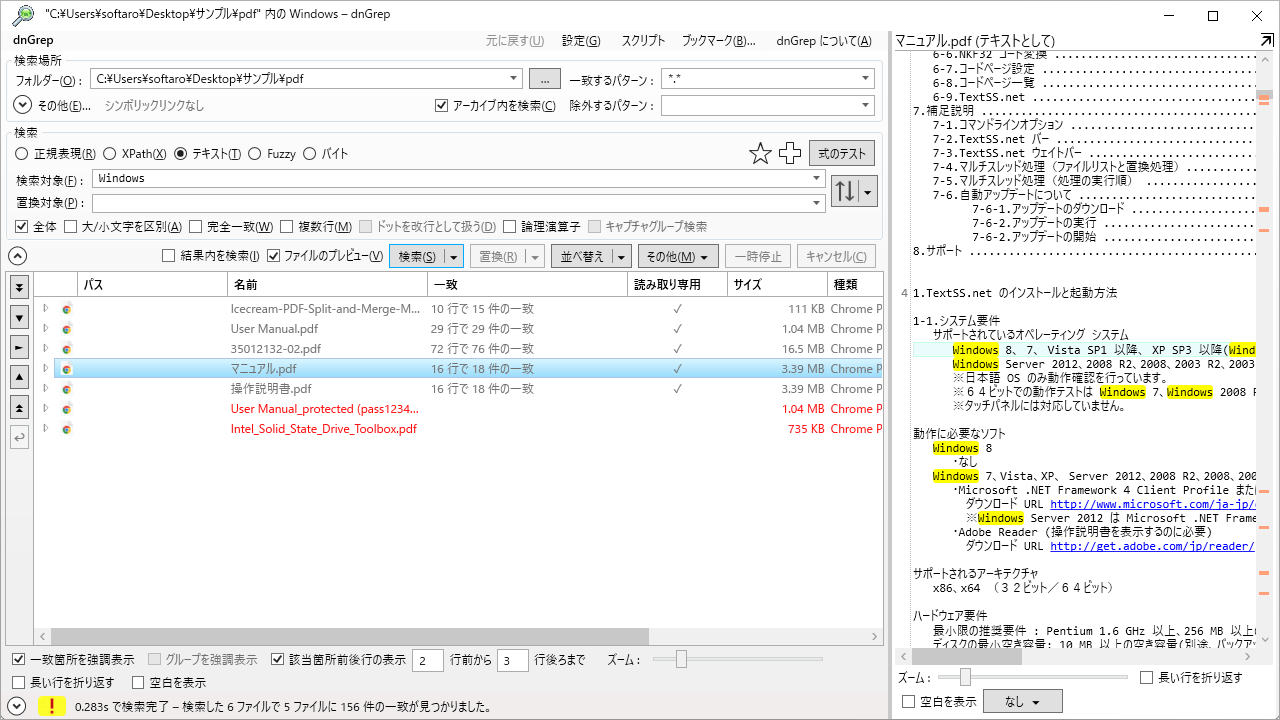Click the Chrome icon of 操作説明書.pdf
This screenshot has width=1280, height=720.
[x=67, y=389]
